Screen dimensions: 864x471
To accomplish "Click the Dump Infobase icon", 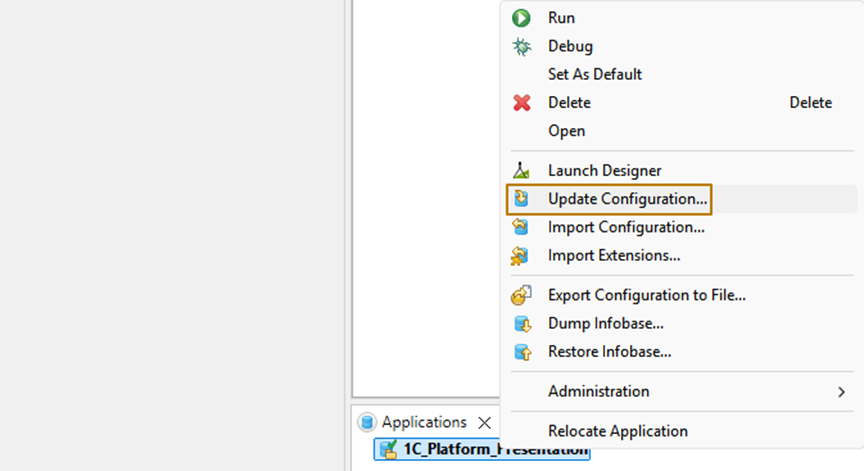I will point(521,324).
